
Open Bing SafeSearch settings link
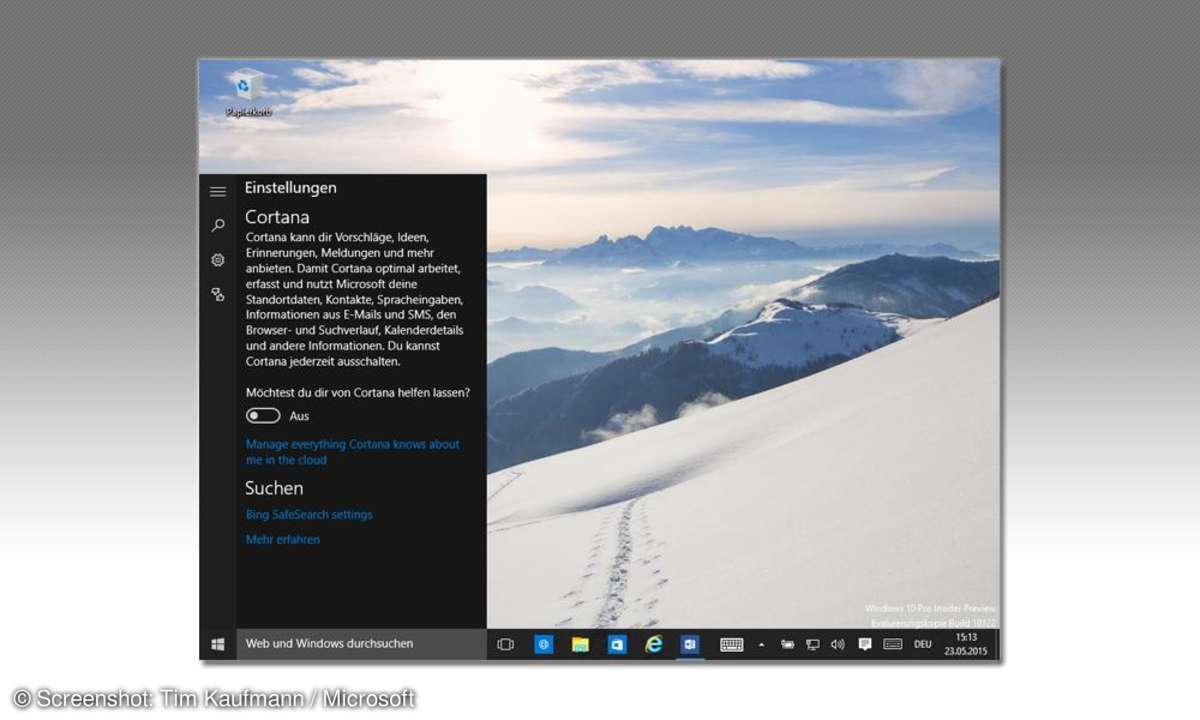(309, 515)
